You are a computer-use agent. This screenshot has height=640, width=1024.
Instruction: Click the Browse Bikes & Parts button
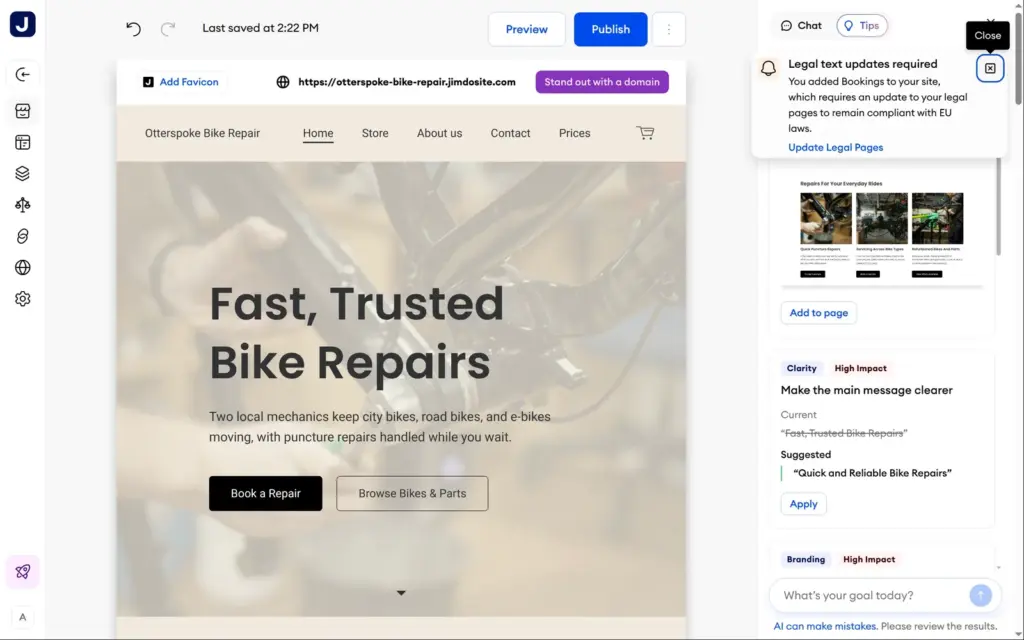click(412, 494)
